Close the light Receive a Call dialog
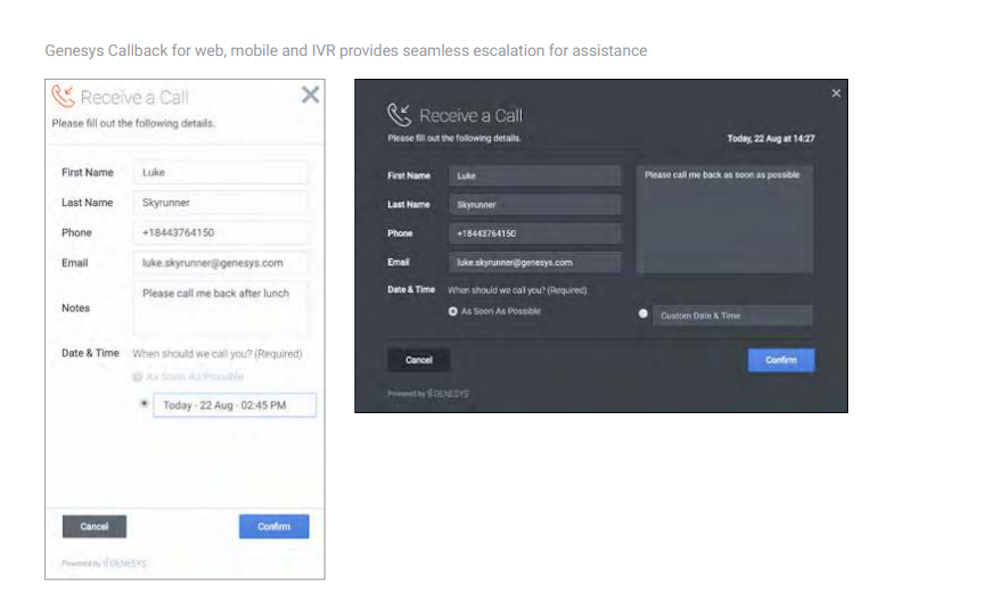1000x599 pixels. [x=310, y=95]
